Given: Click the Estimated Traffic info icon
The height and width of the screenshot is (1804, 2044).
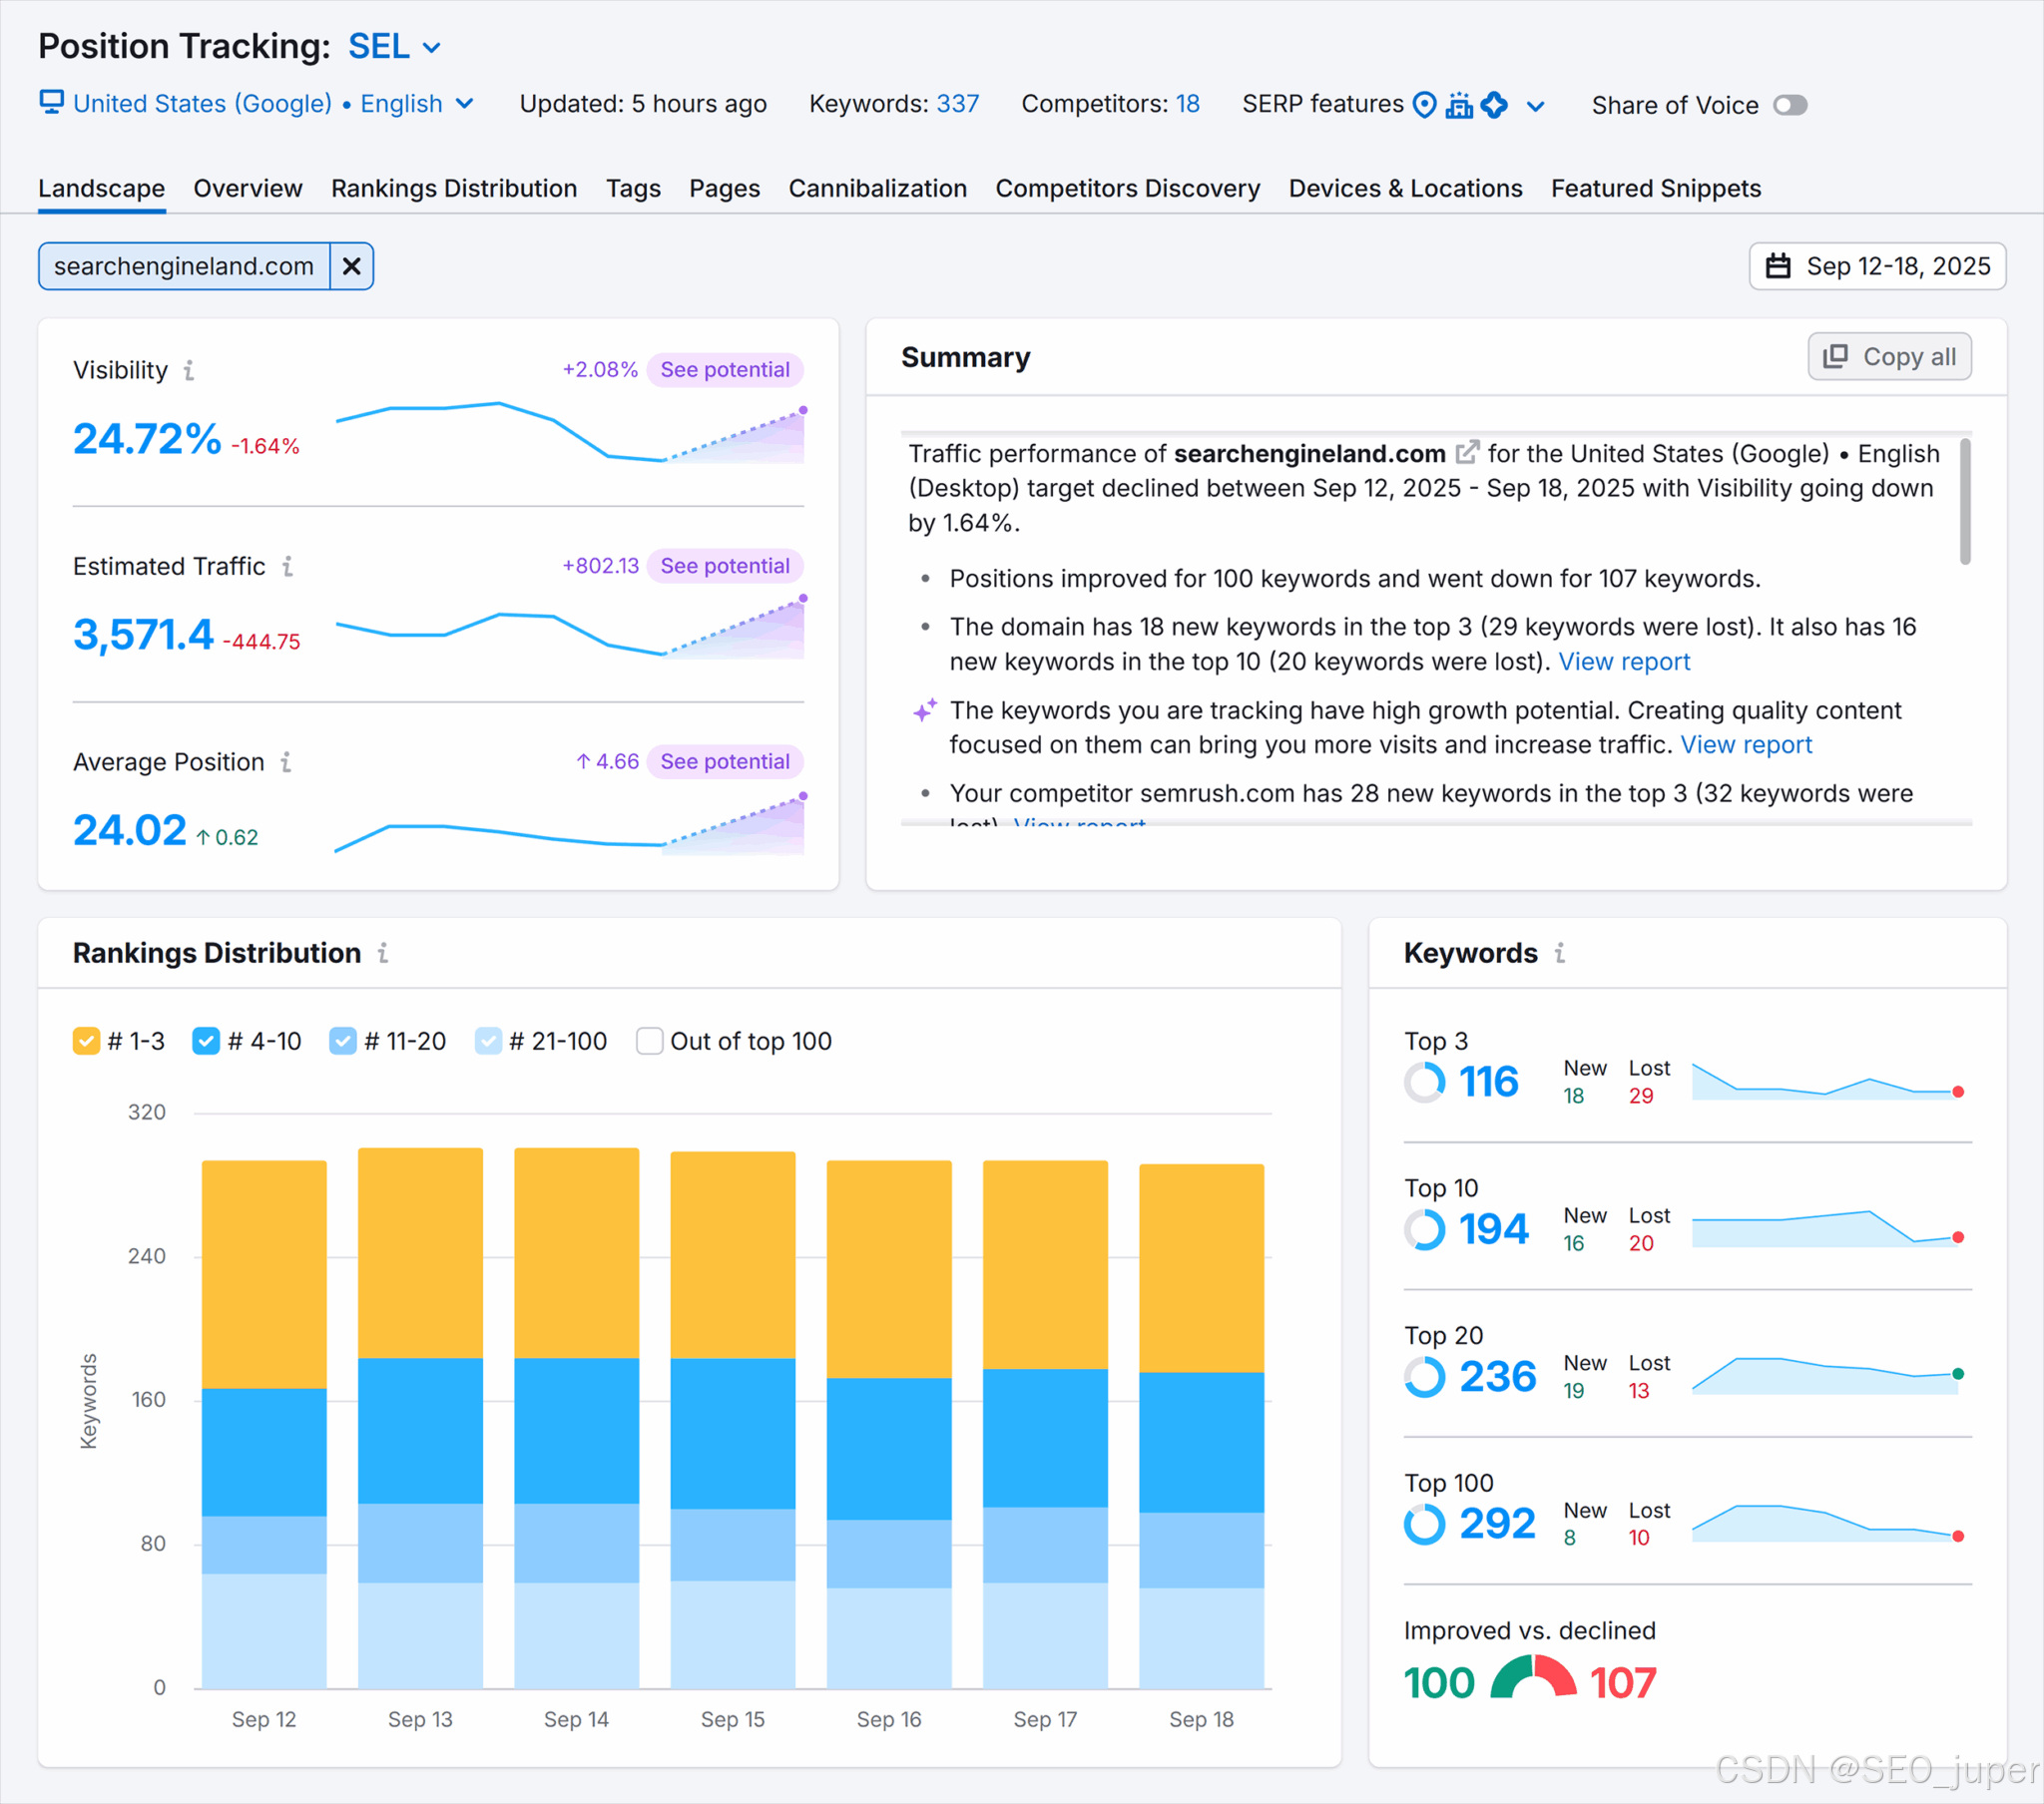Looking at the screenshot, I should tap(287, 567).
